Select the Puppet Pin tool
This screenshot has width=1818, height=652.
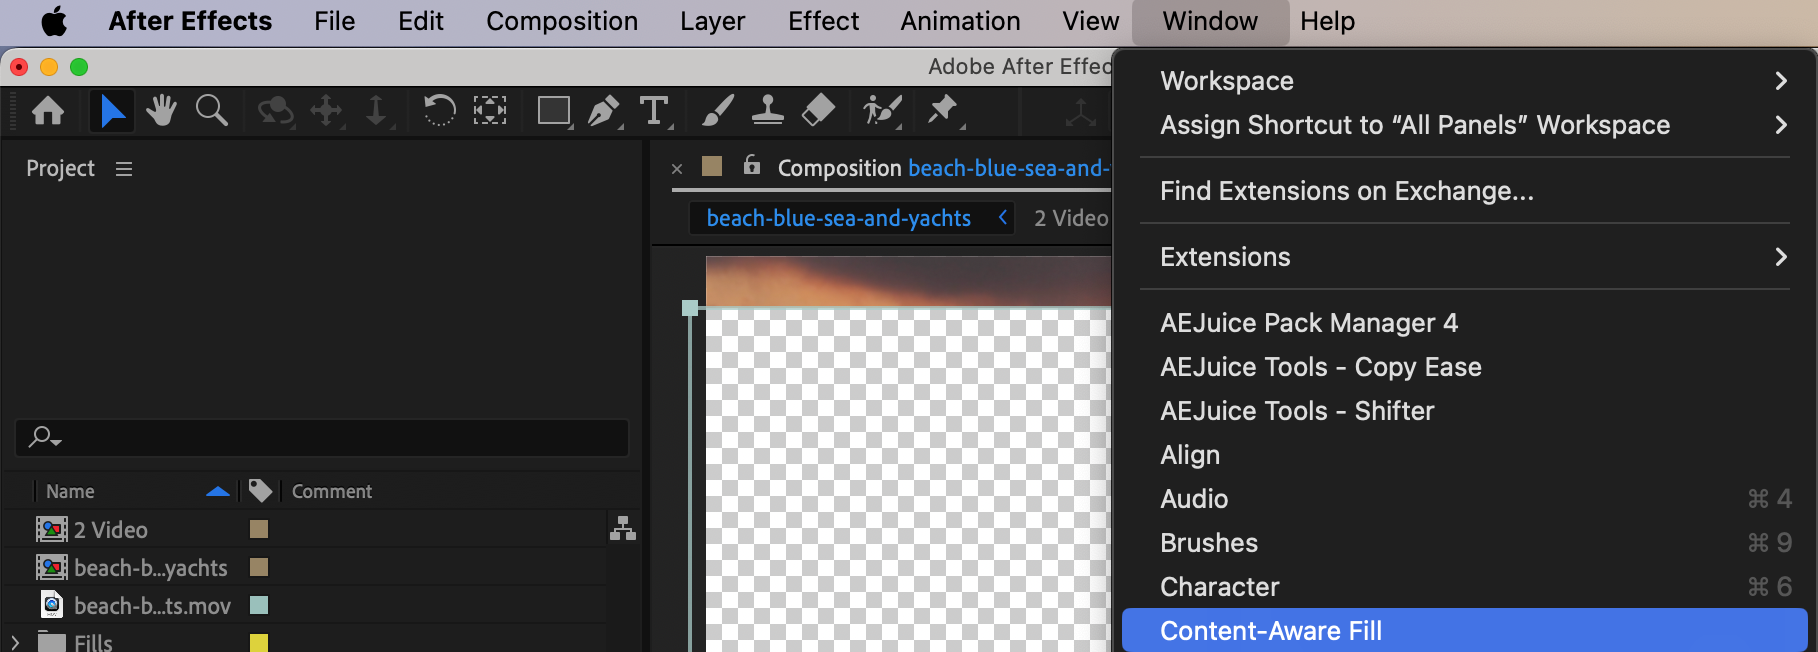coord(942,110)
